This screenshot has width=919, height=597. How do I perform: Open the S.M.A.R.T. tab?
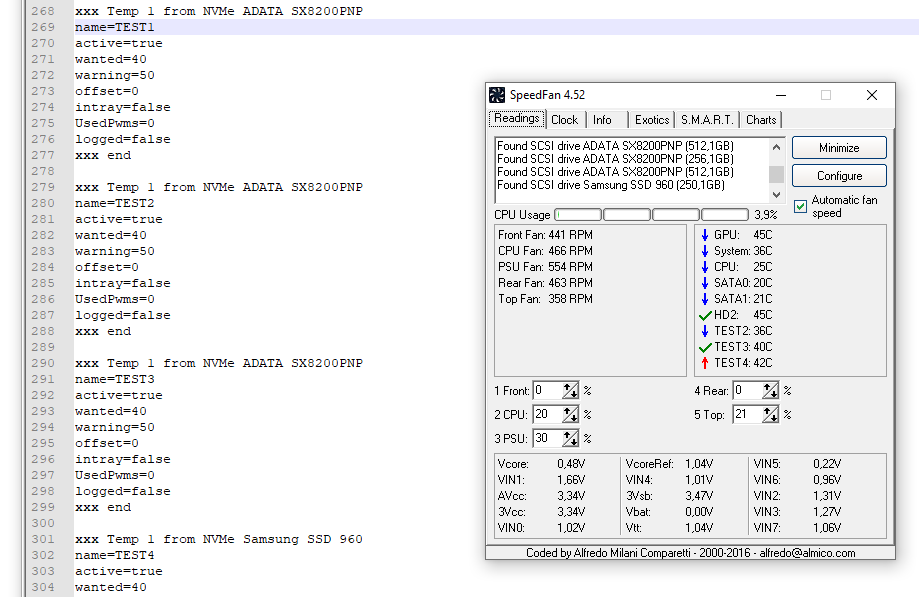tap(707, 120)
